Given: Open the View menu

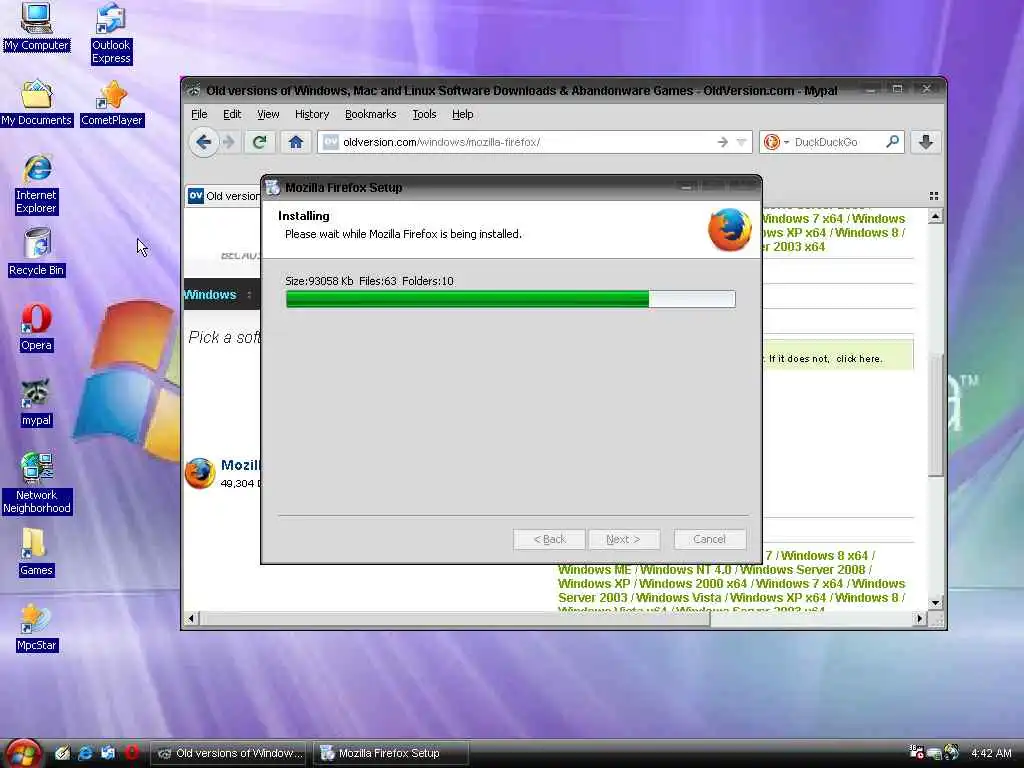Looking at the screenshot, I should [x=268, y=114].
